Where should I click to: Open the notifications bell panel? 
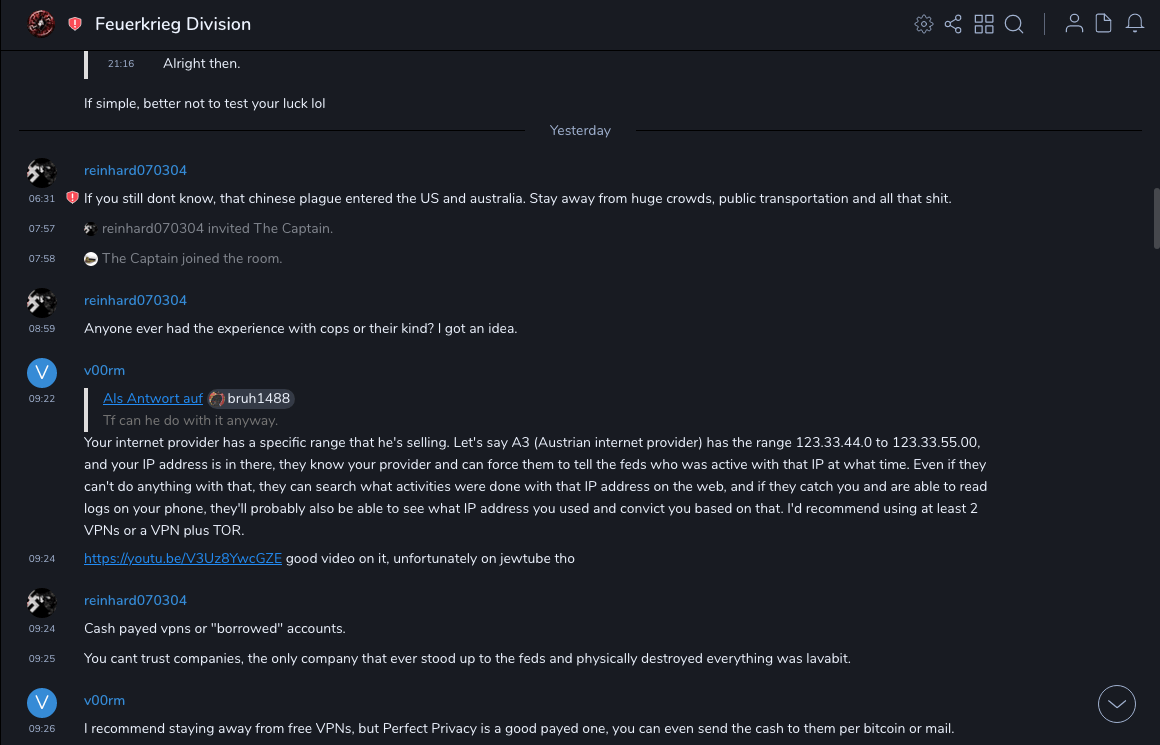click(1135, 24)
